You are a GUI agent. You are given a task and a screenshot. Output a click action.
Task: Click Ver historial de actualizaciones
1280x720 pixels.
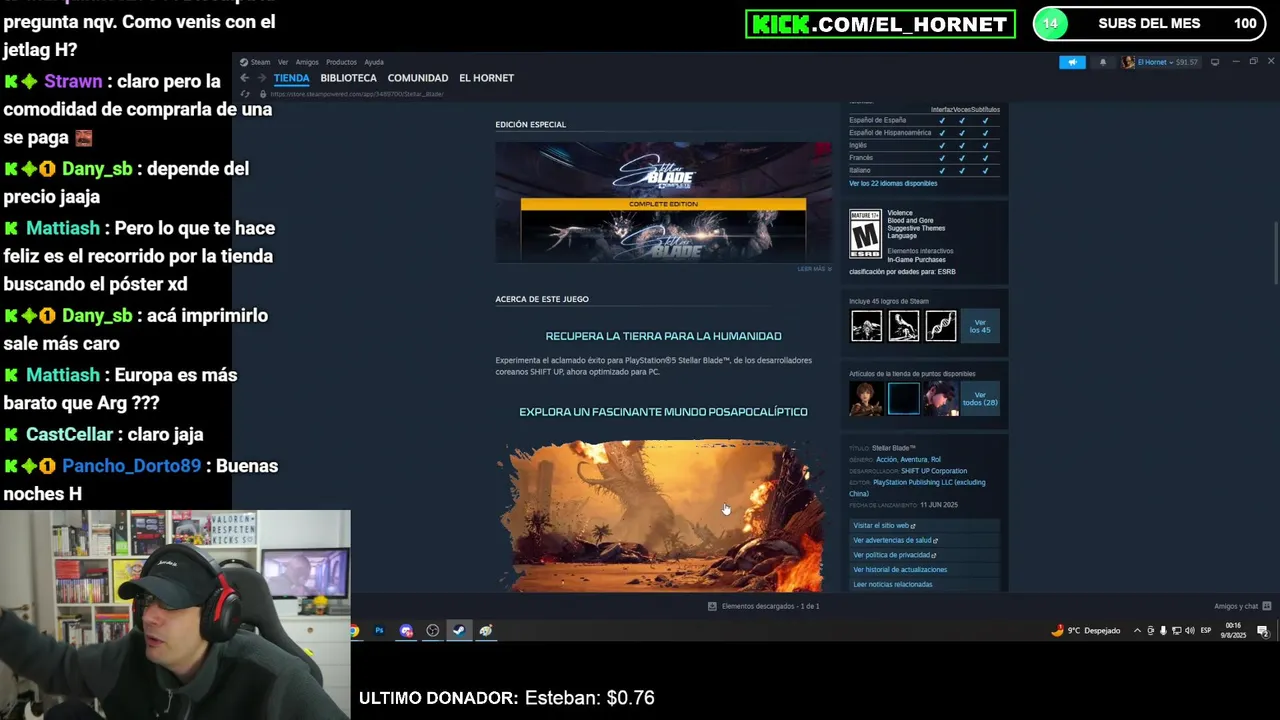click(925, 570)
